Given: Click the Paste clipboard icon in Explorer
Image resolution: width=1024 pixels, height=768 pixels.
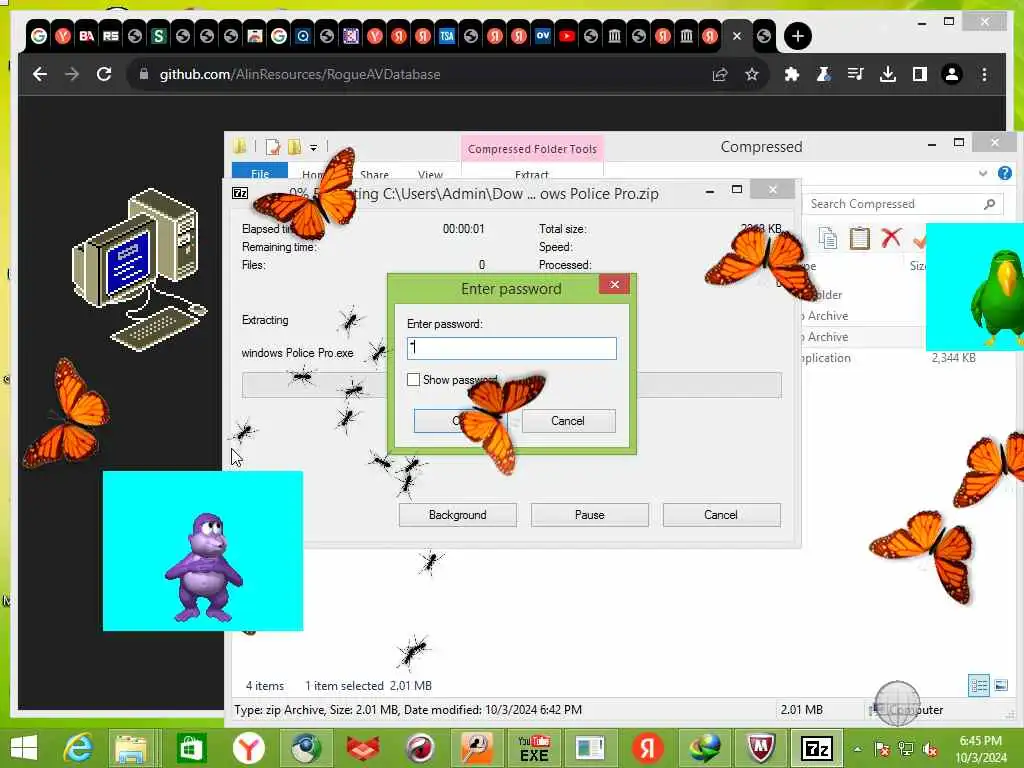Looking at the screenshot, I should coord(859,238).
